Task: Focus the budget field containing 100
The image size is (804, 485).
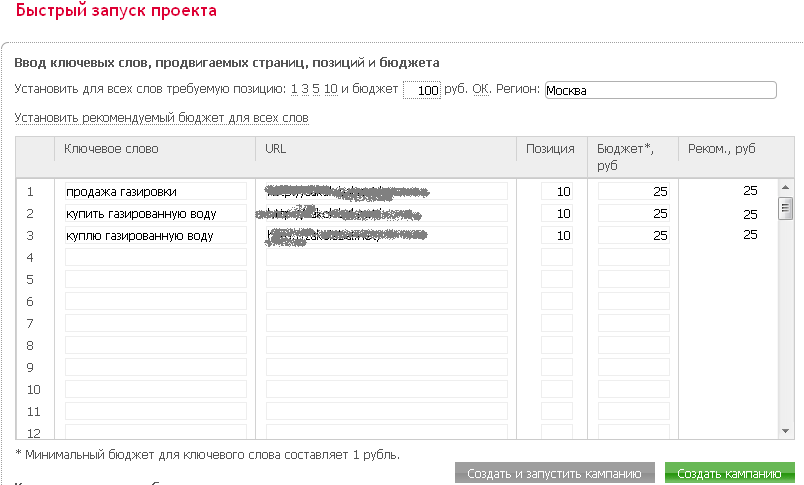Action: click(x=422, y=91)
